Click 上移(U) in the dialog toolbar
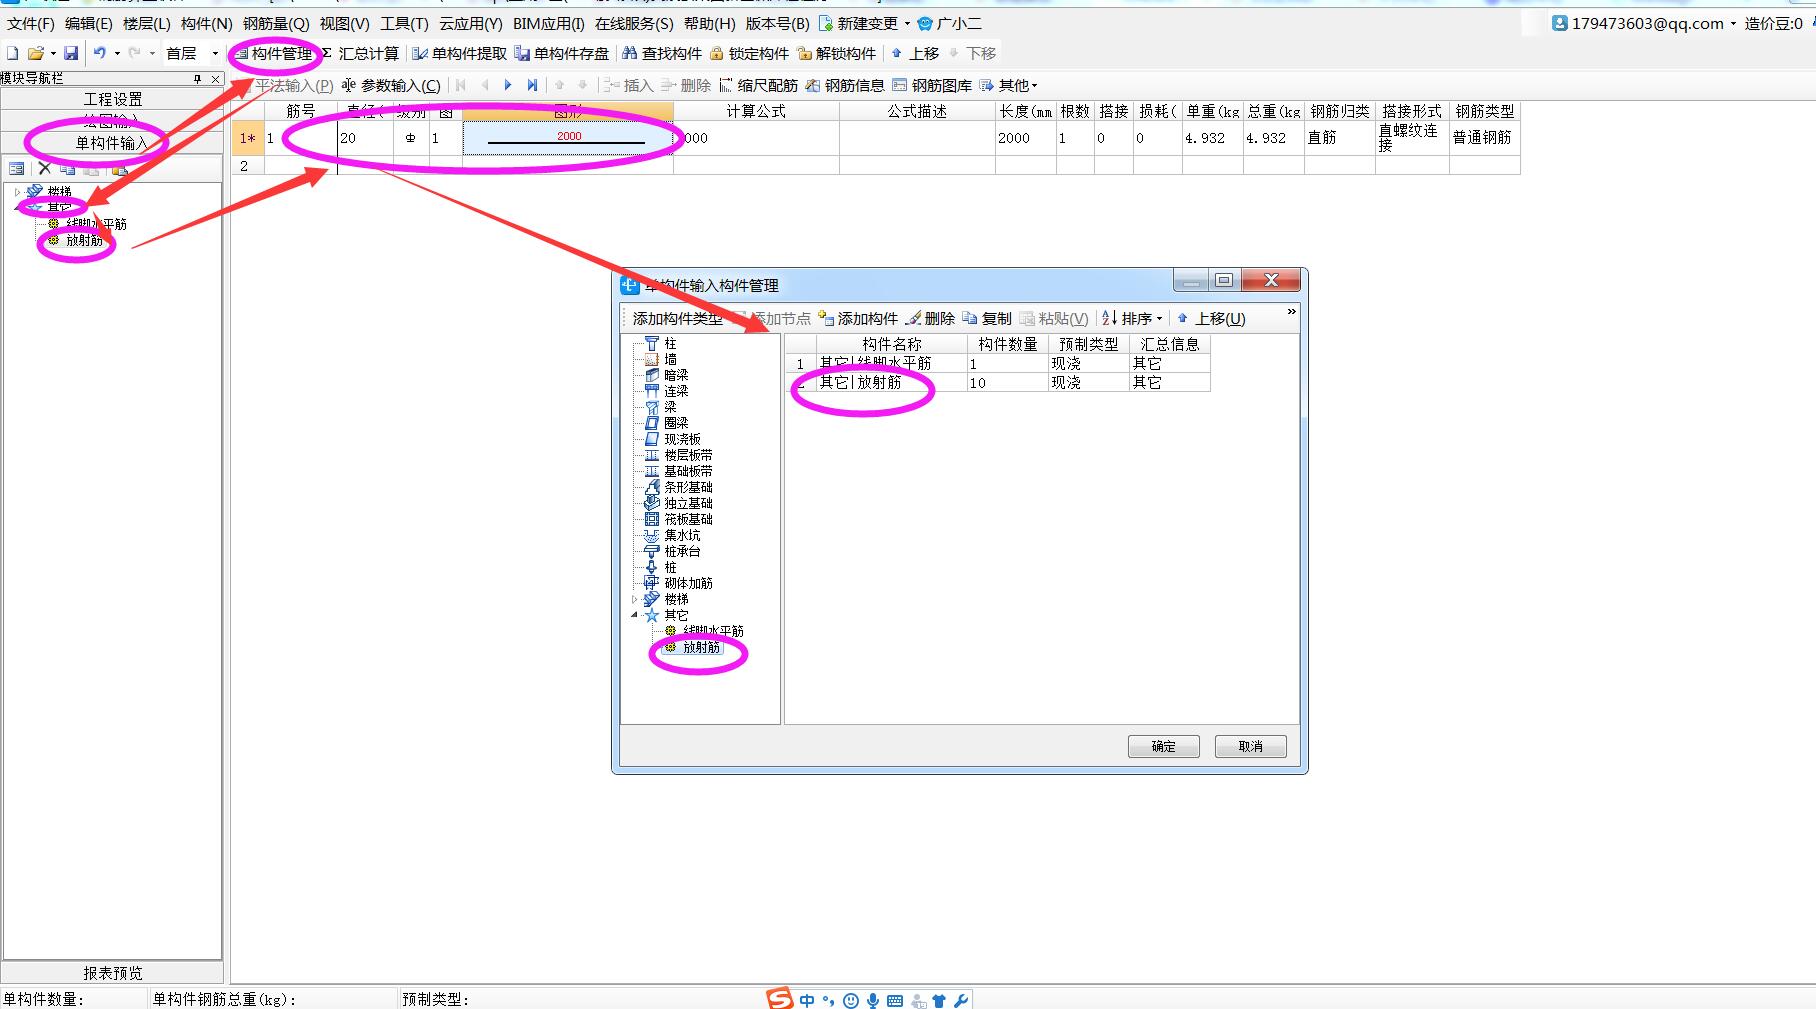Image resolution: width=1816 pixels, height=1009 pixels. (1211, 318)
